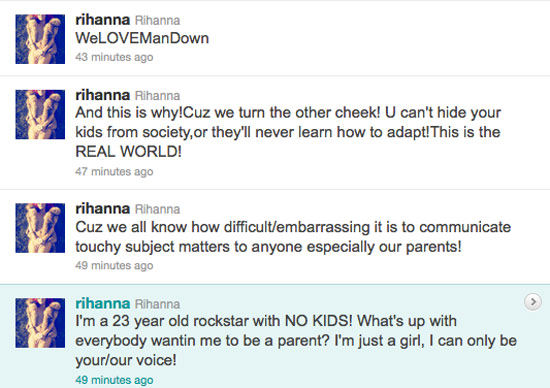Click gray Rihanna display name in third tweet
Viewport: 550px width, 388px height.
[x=157, y=209]
